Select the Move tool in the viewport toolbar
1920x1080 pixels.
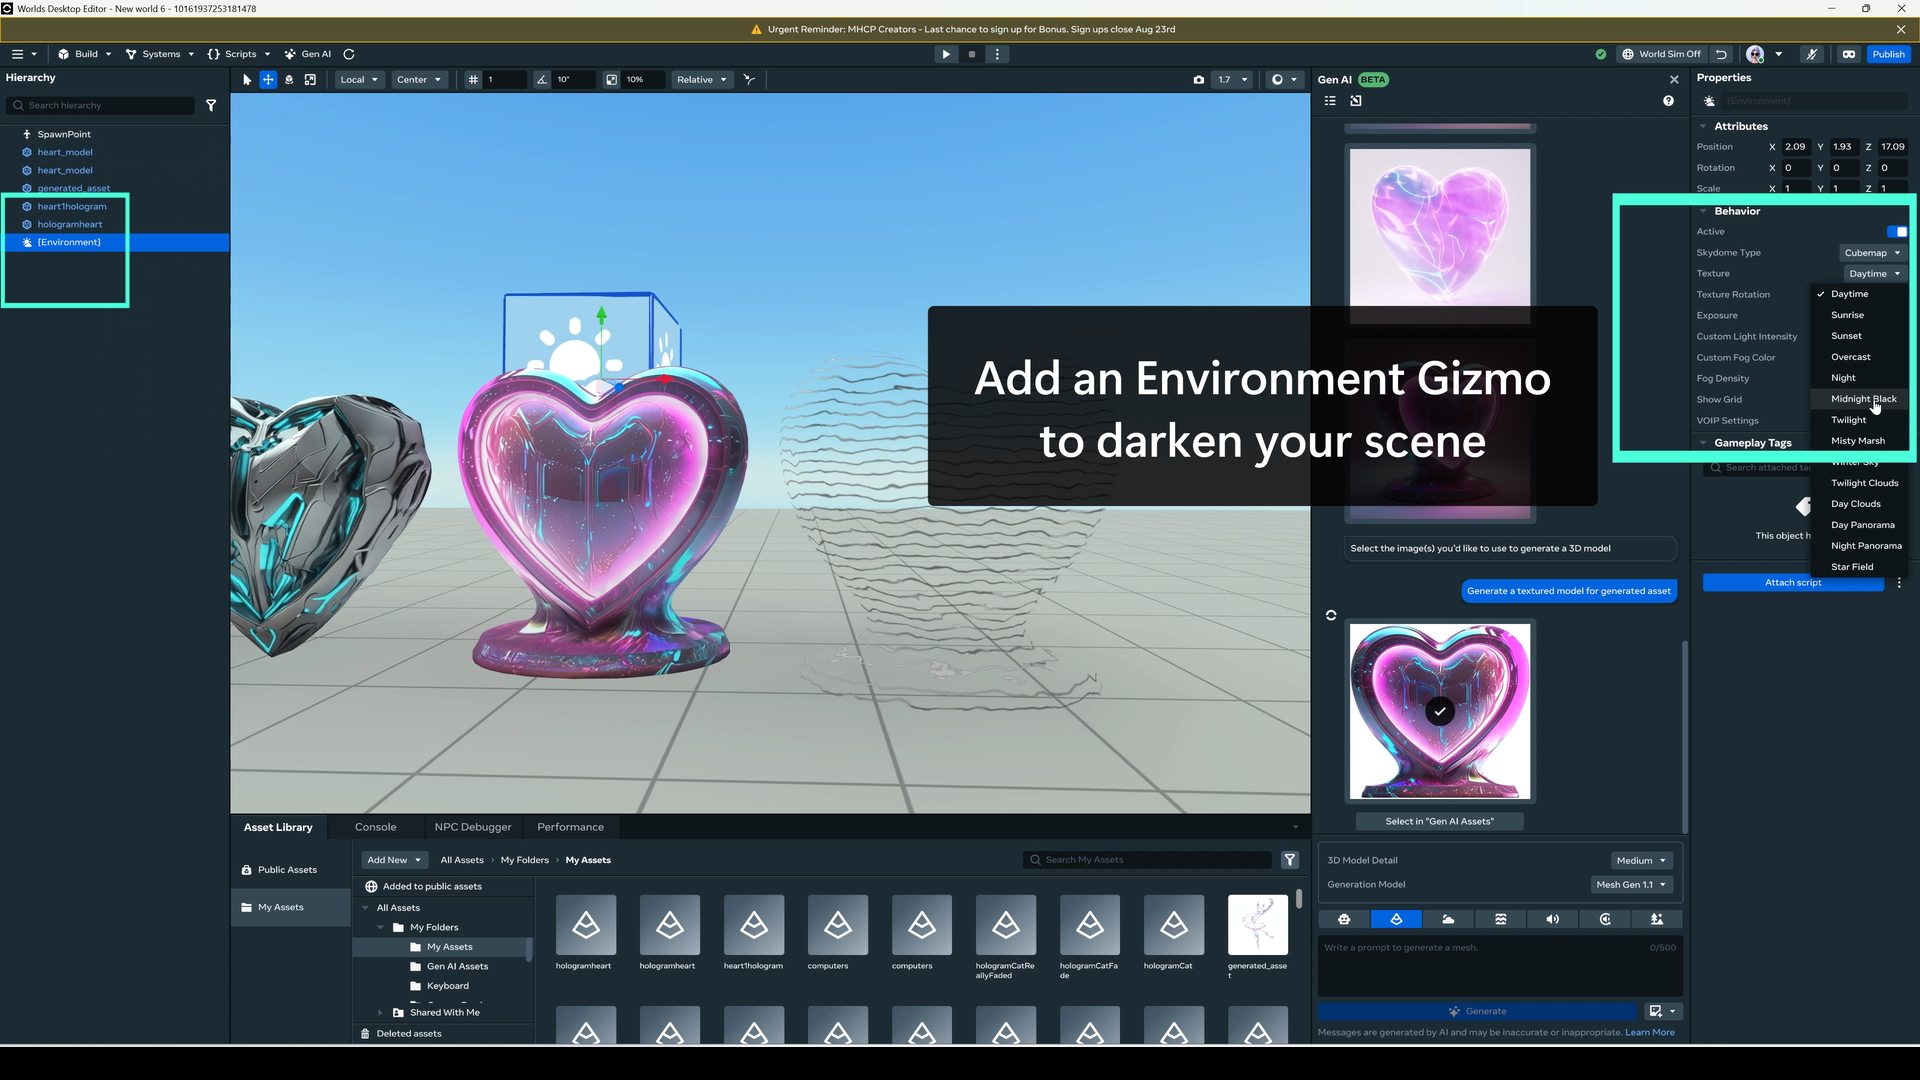267,80
